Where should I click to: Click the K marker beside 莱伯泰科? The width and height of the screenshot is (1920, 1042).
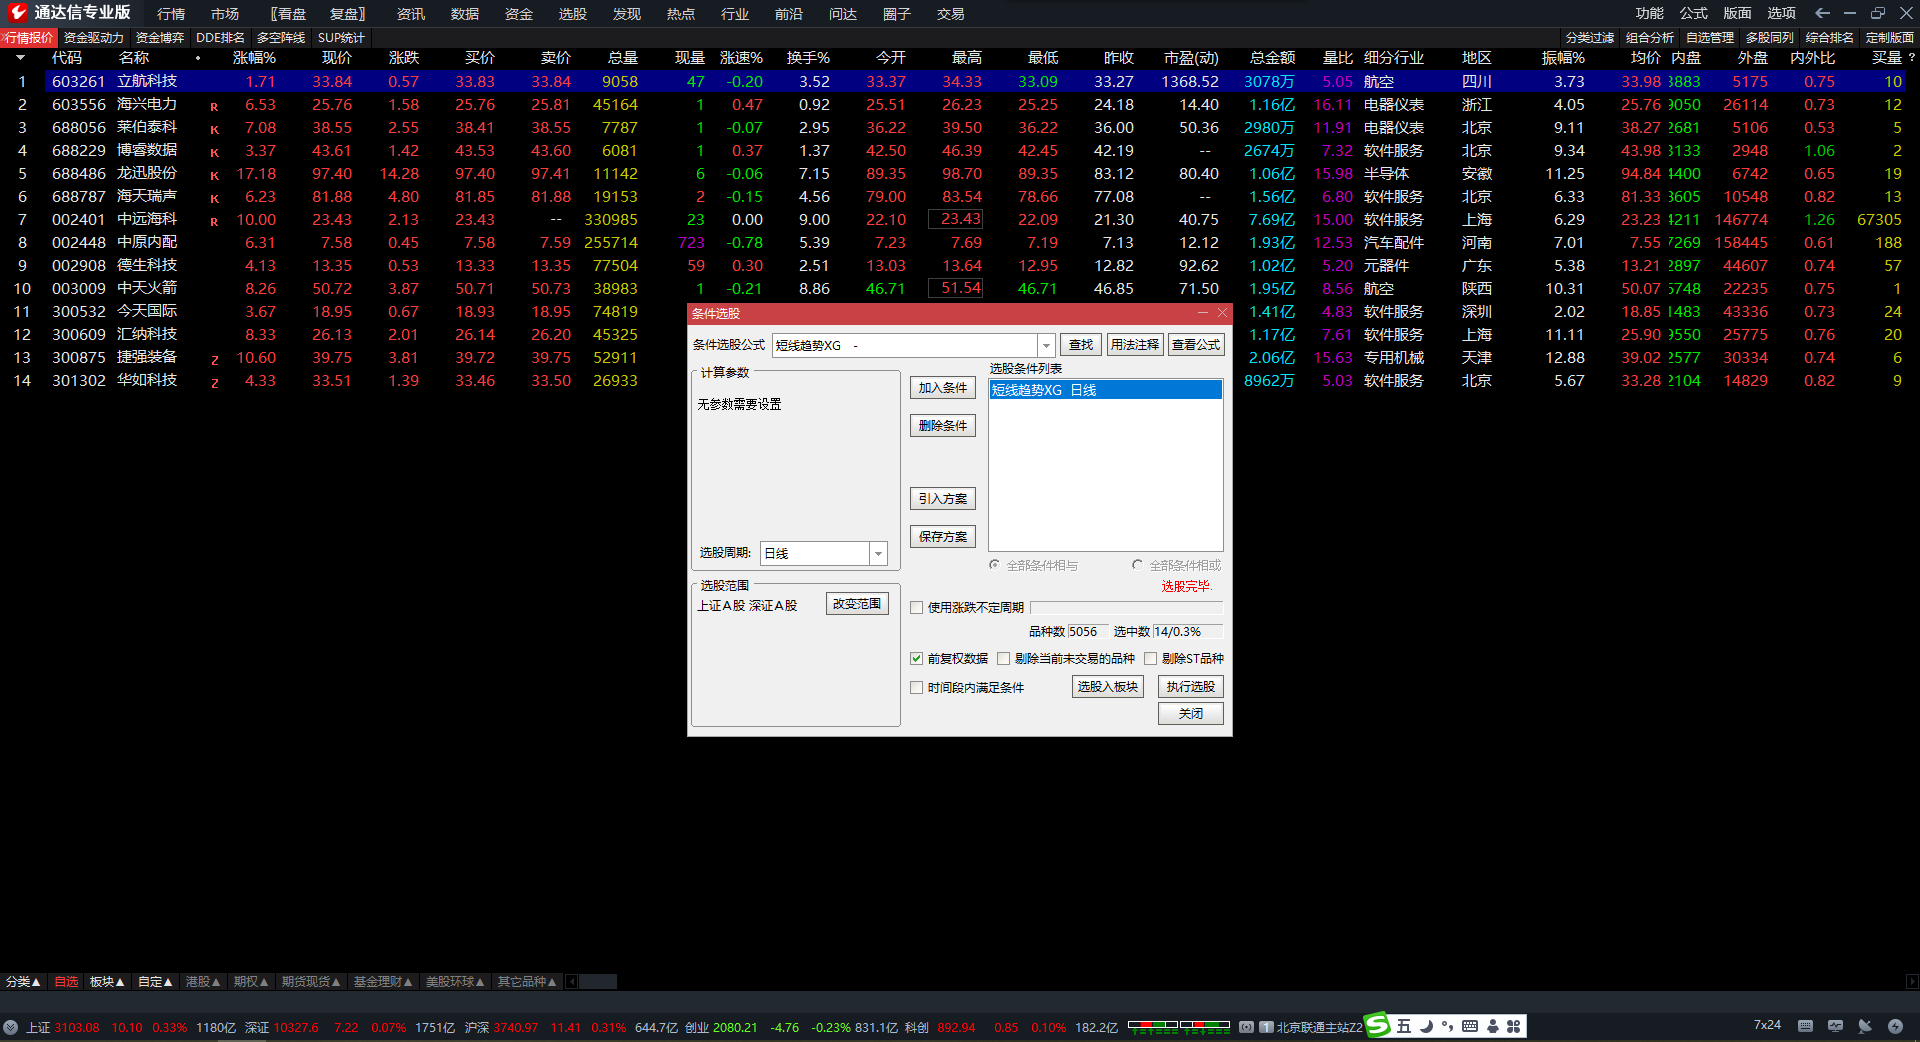pos(214,129)
